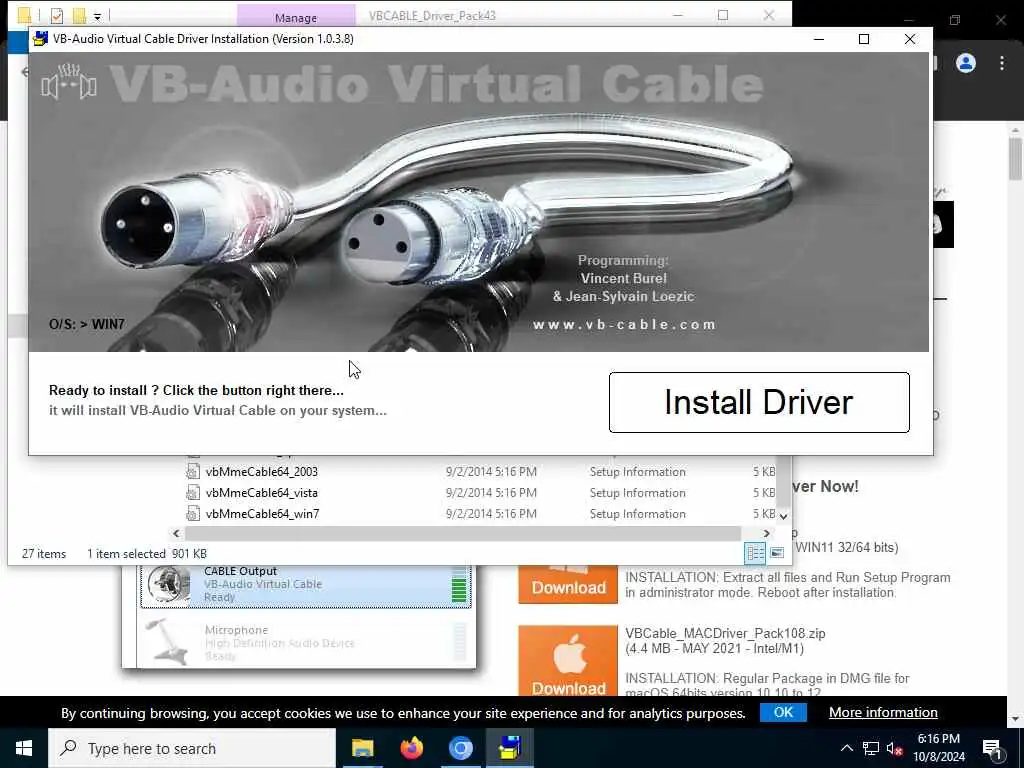
Task: Check the taskbar clock and date
Action: [x=938, y=748]
